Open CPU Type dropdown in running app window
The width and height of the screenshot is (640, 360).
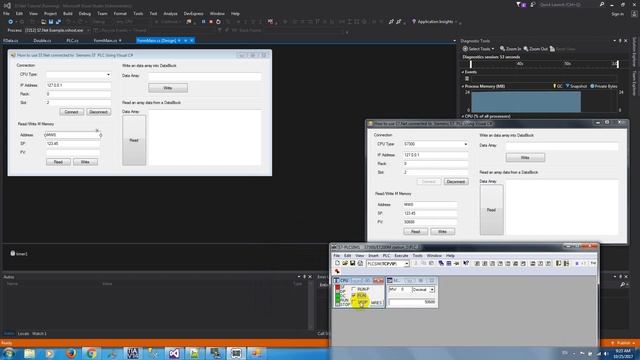465,144
